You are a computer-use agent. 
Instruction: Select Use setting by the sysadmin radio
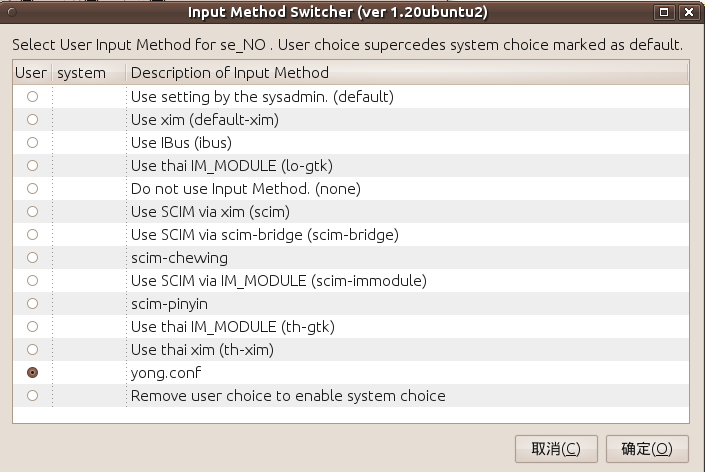pyautogui.click(x=32, y=97)
